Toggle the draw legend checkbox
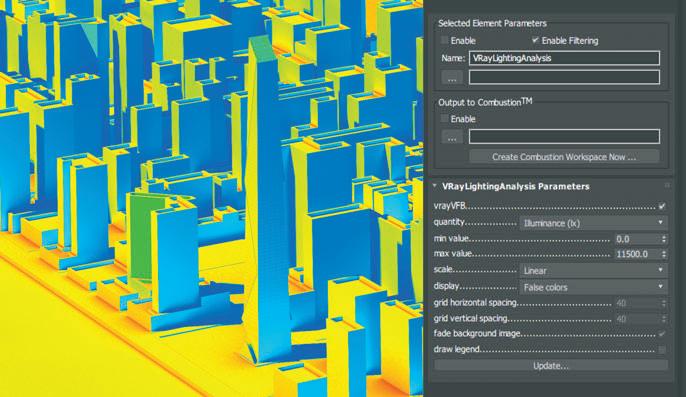686x397 pixels. [x=662, y=350]
